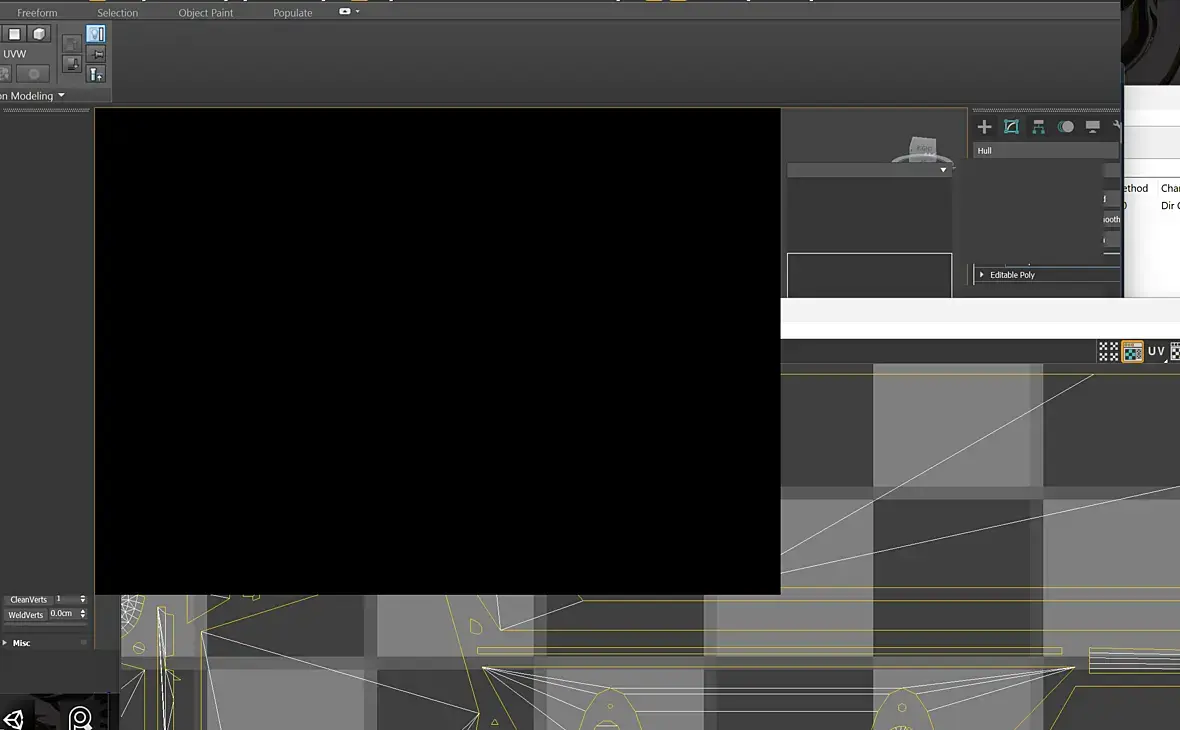
Task: Click the WeldVerts button
Action: point(26,615)
